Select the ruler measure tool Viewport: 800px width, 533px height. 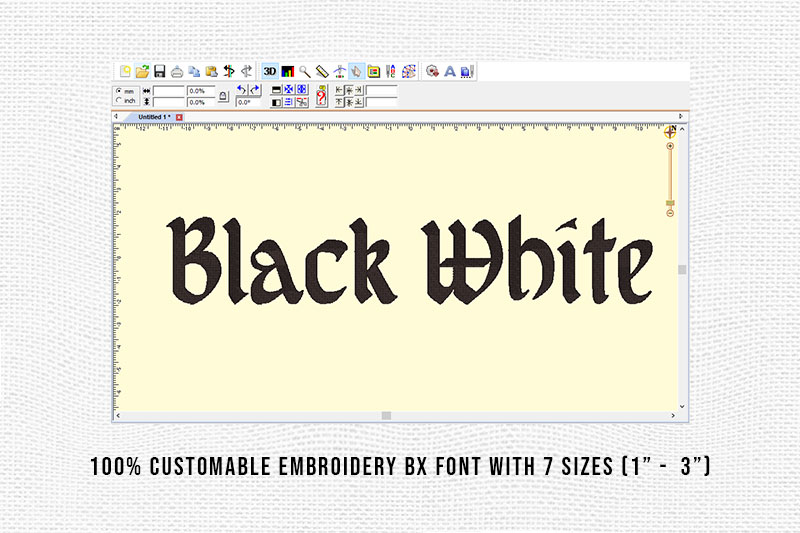322,71
